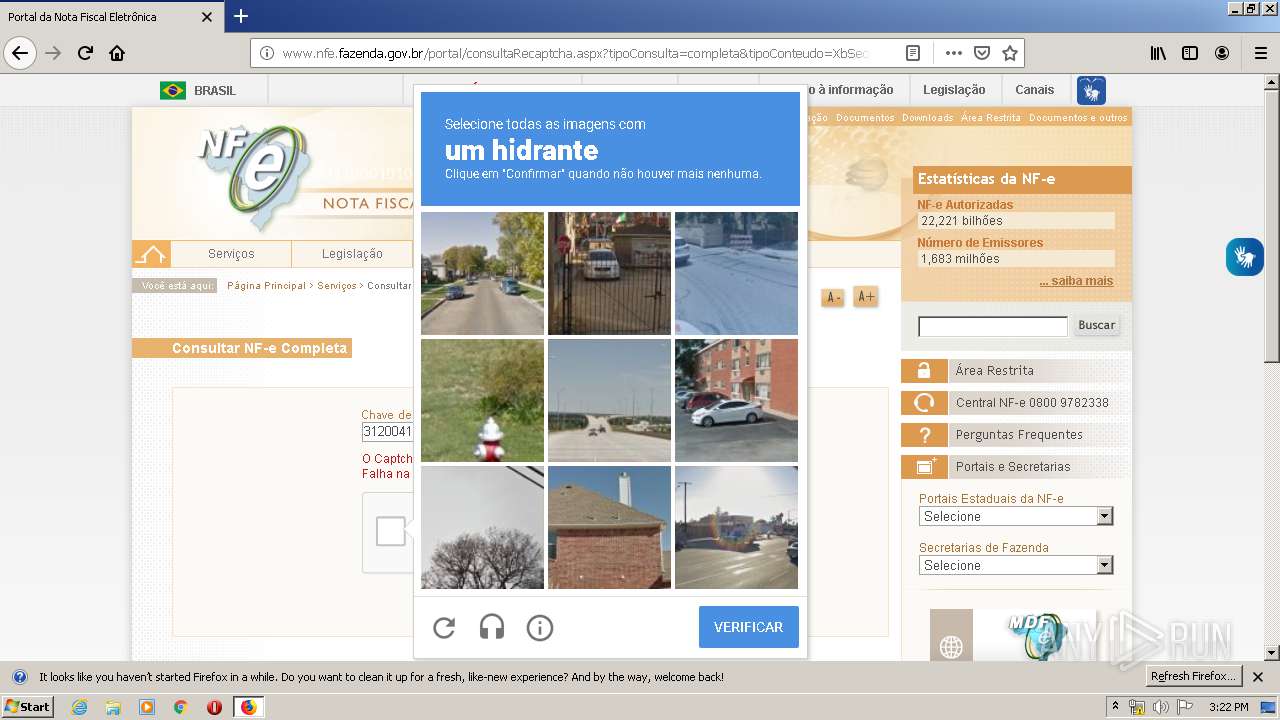Open the Windows Start menu
This screenshot has width=1280, height=720.
coord(27,707)
